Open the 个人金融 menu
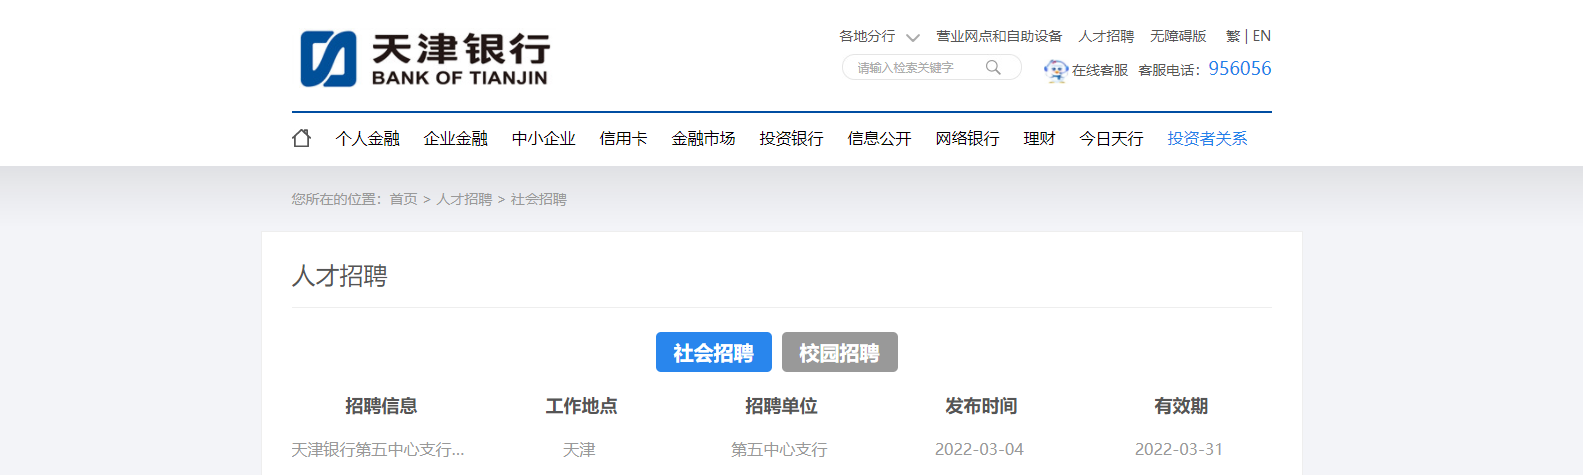This screenshot has height=475, width=1583. [x=367, y=138]
